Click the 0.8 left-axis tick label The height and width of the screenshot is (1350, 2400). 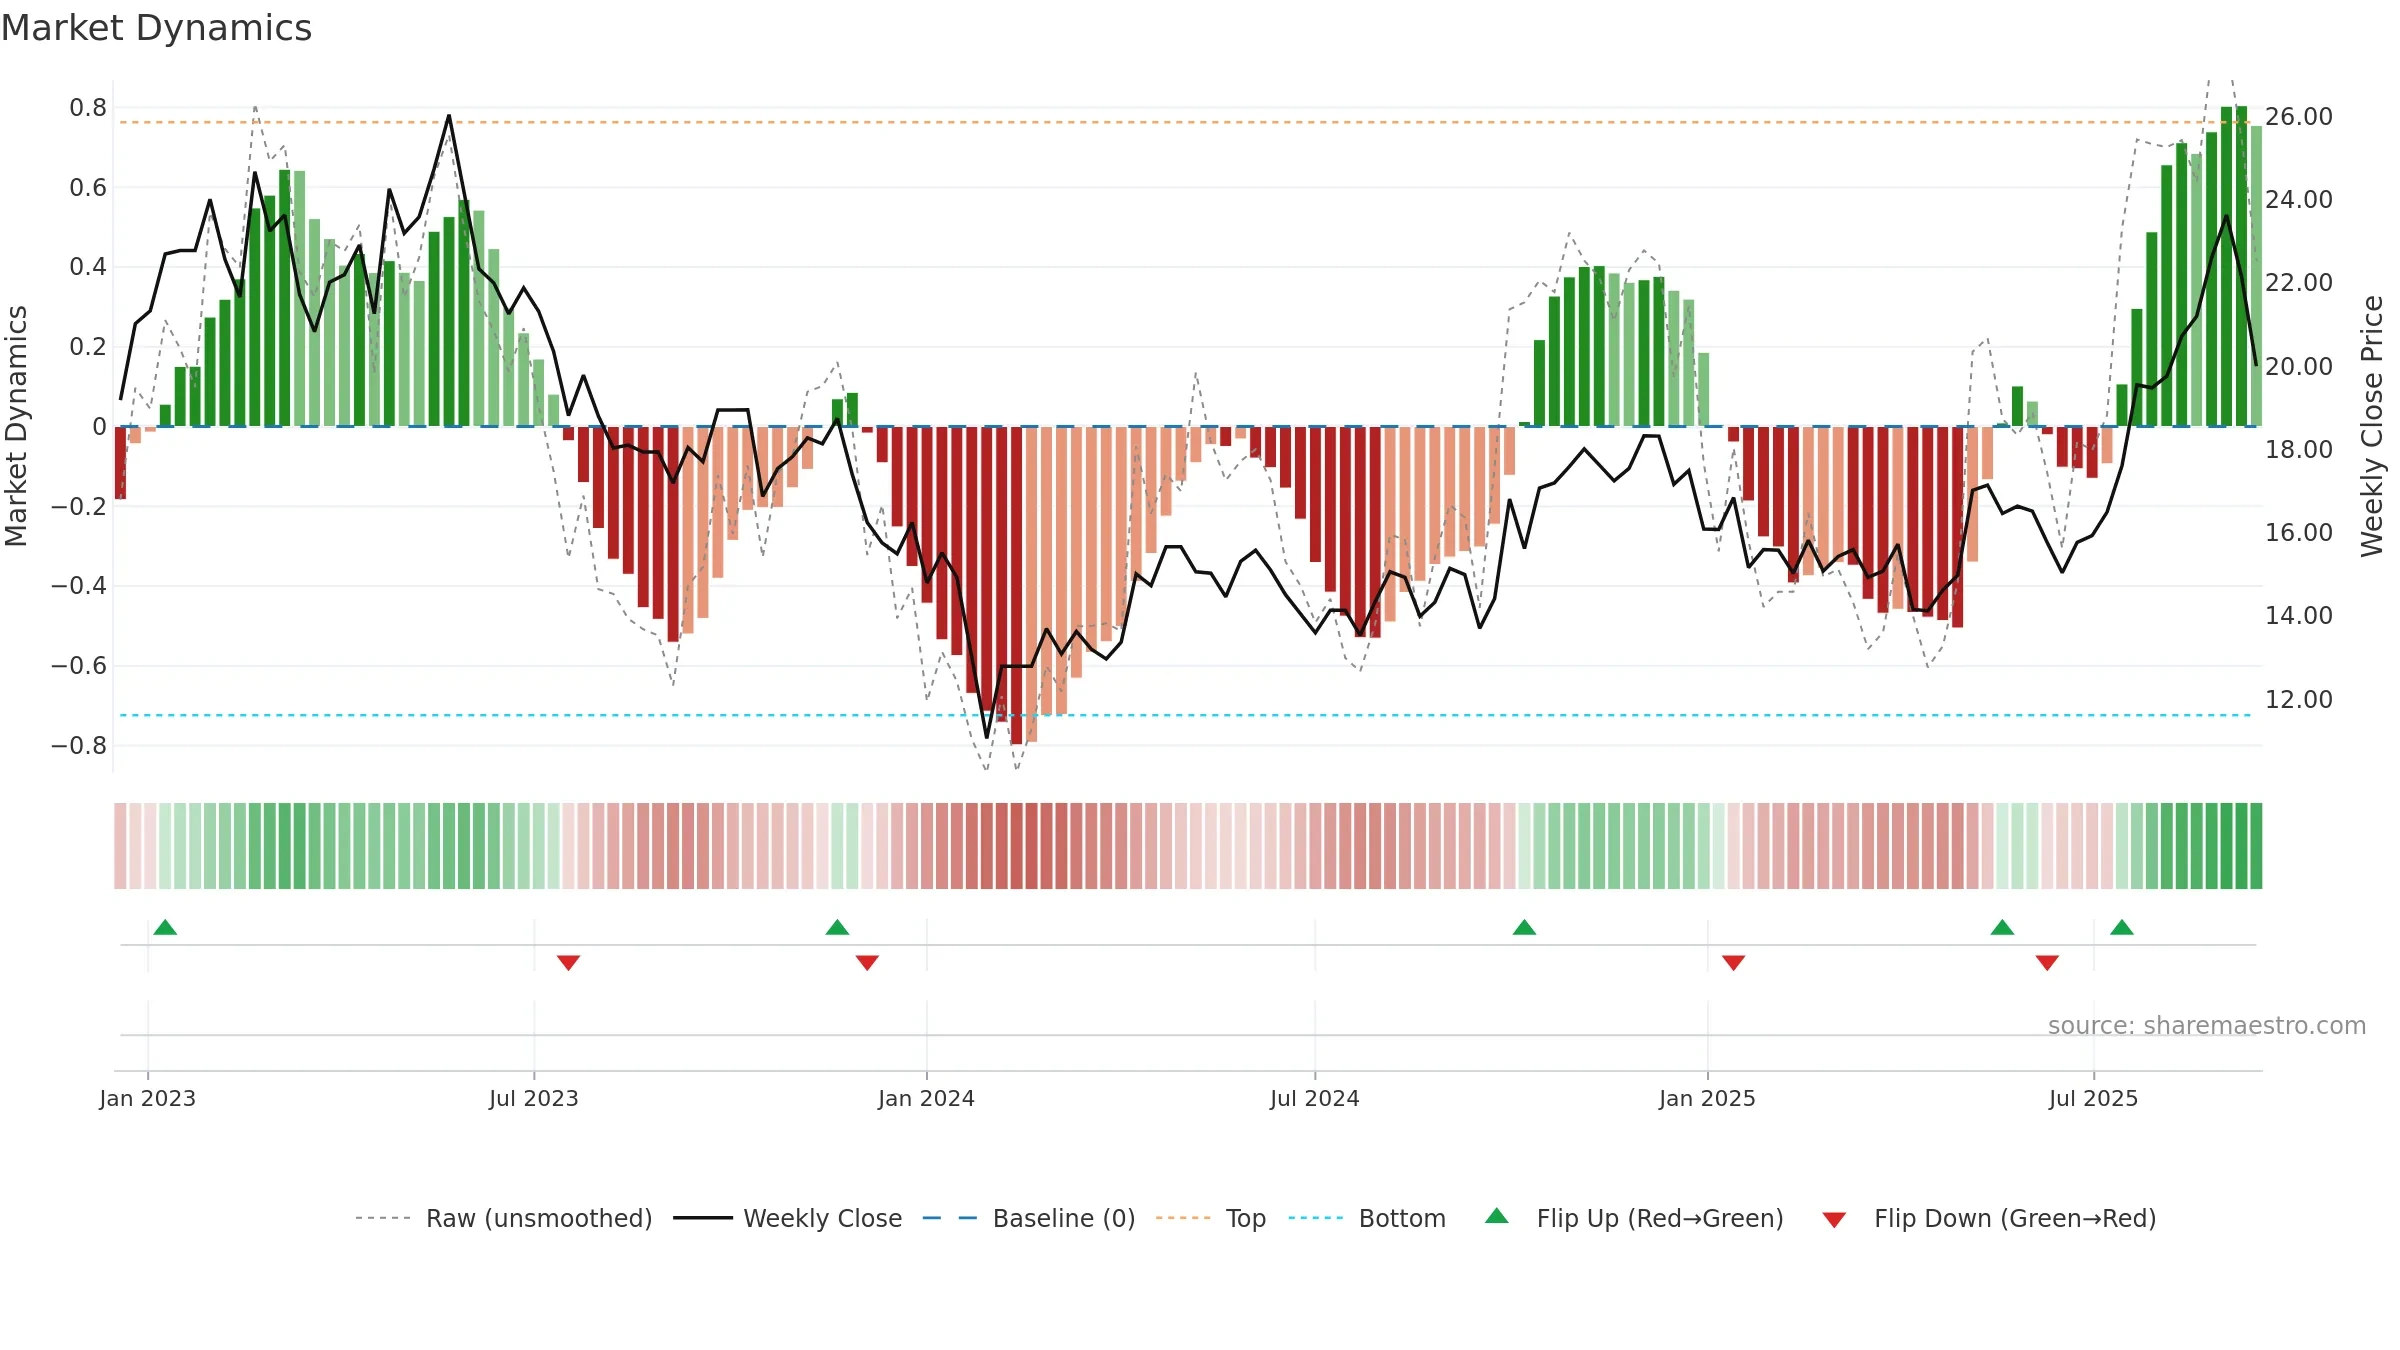click(88, 108)
